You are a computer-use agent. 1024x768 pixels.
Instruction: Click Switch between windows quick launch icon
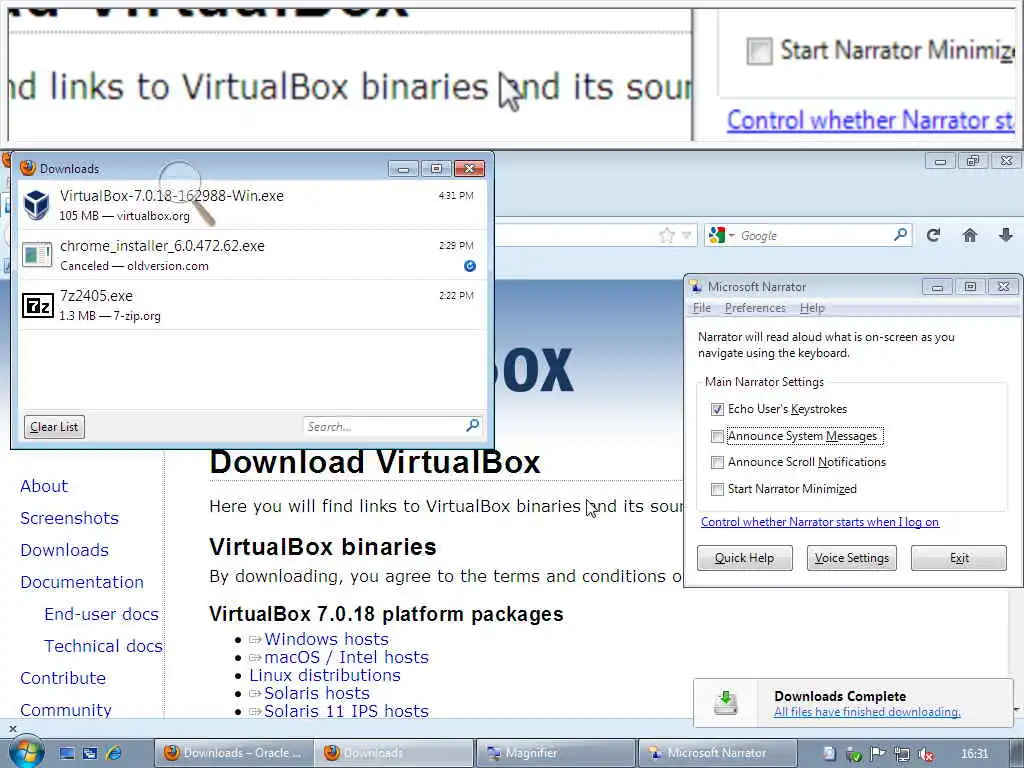(x=90, y=753)
